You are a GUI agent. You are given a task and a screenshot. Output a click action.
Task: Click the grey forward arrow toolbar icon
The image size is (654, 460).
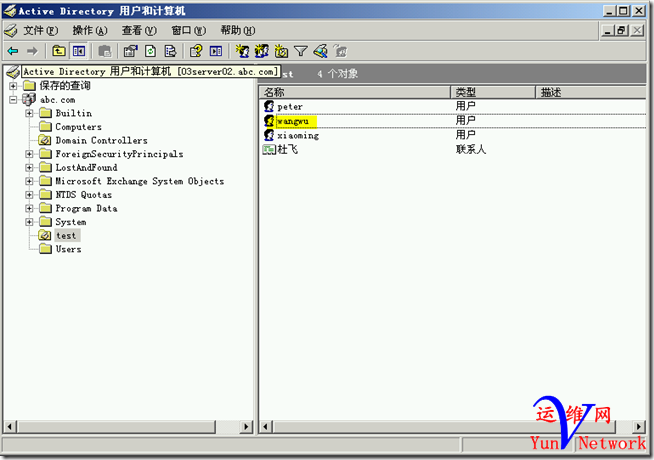pyautogui.click(x=32, y=51)
